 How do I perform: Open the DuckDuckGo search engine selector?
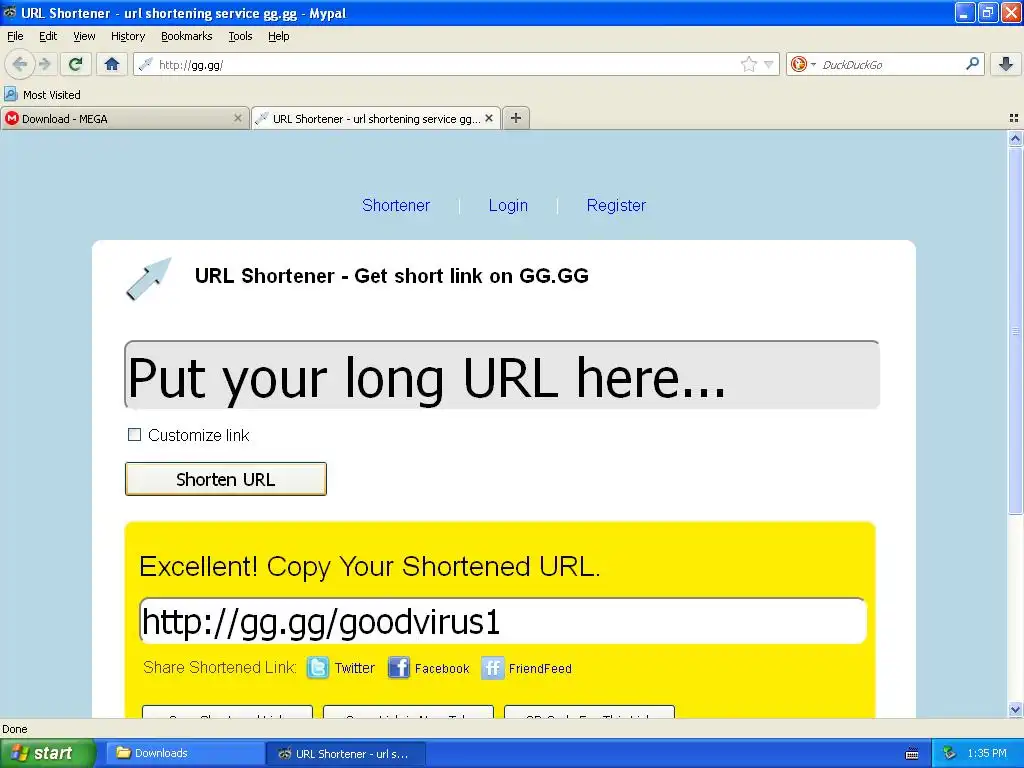click(803, 64)
